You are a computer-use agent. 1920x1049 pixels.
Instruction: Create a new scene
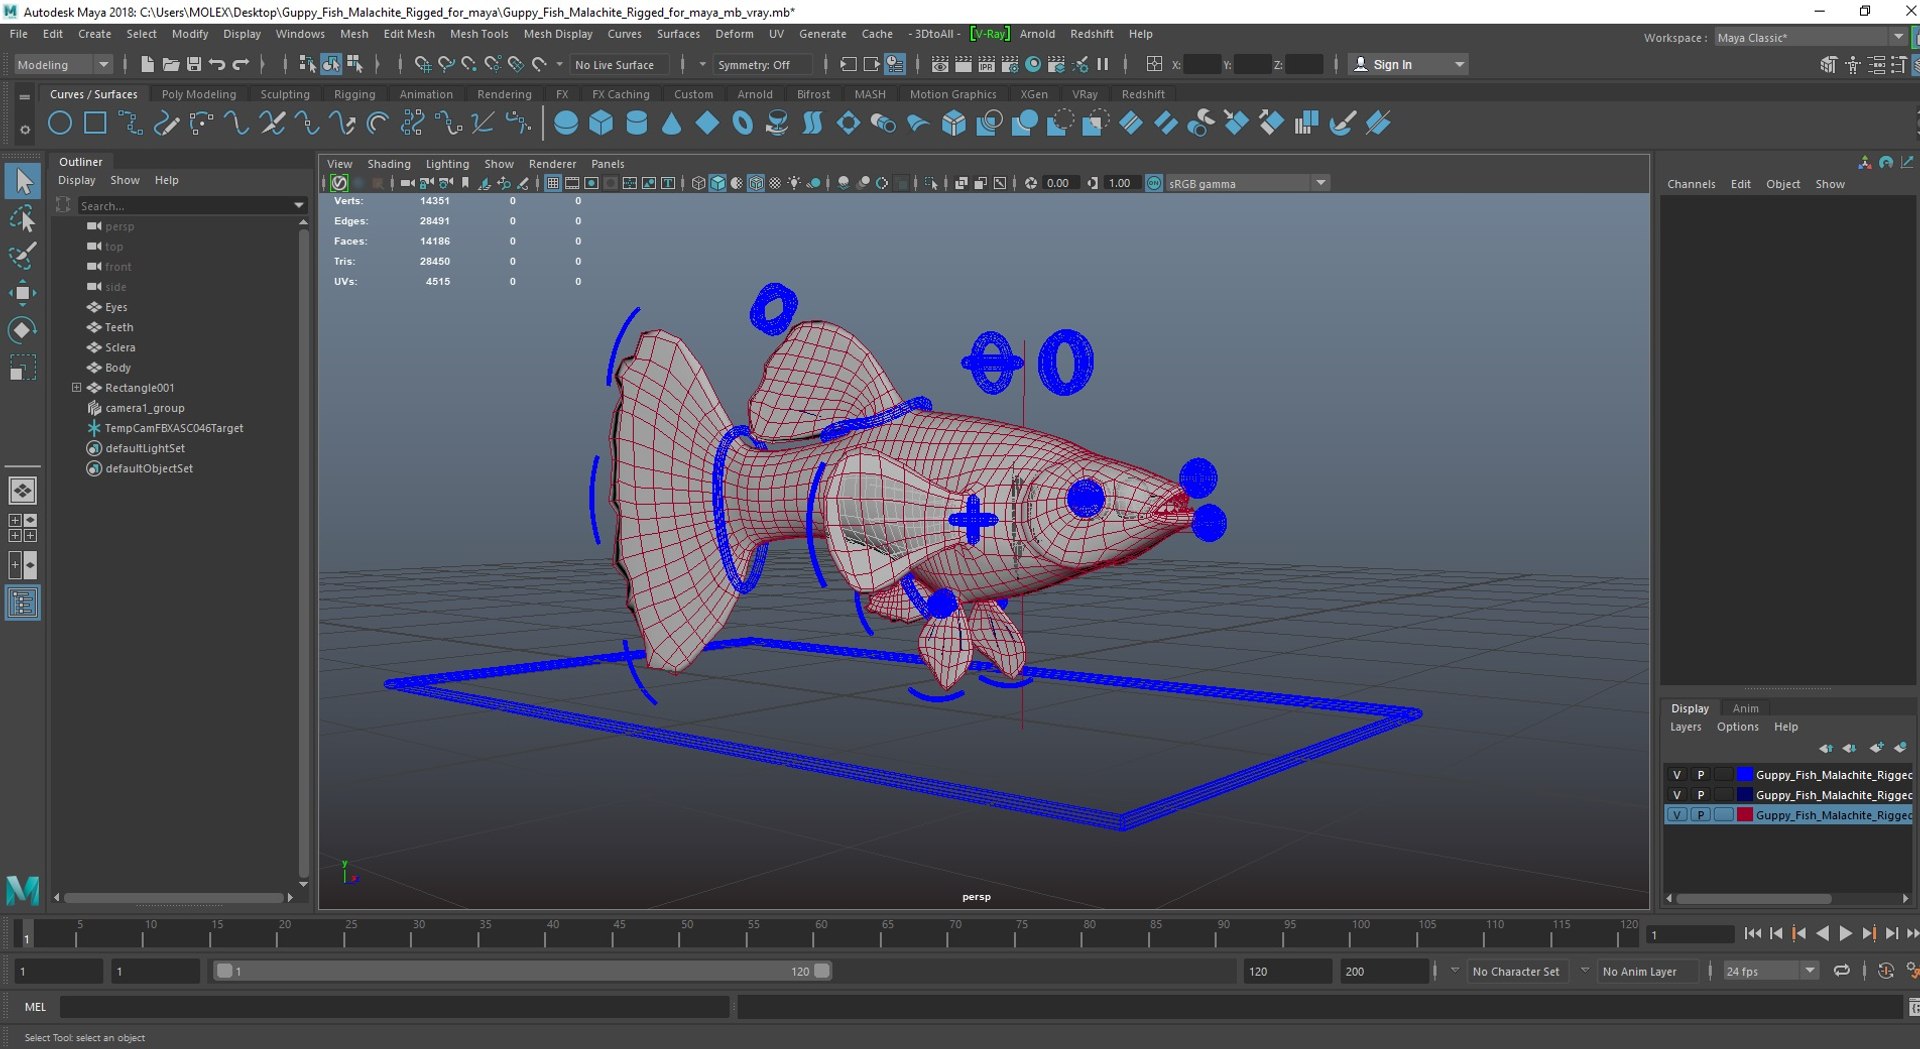[x=147, y=64]
